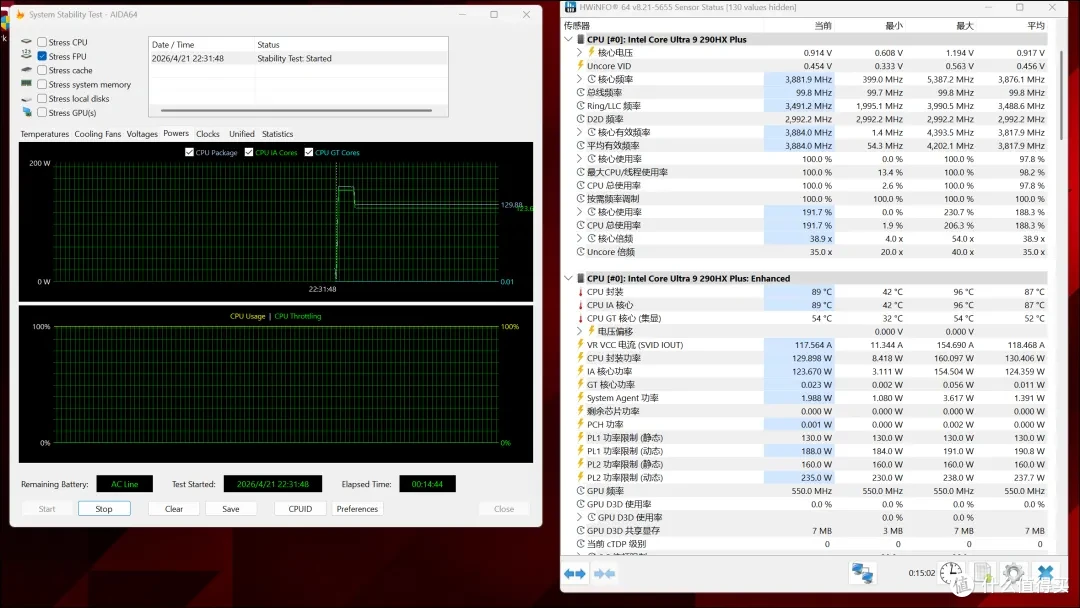
Task: Select the Stability Test: Started log row
Action: pos(298,59)
